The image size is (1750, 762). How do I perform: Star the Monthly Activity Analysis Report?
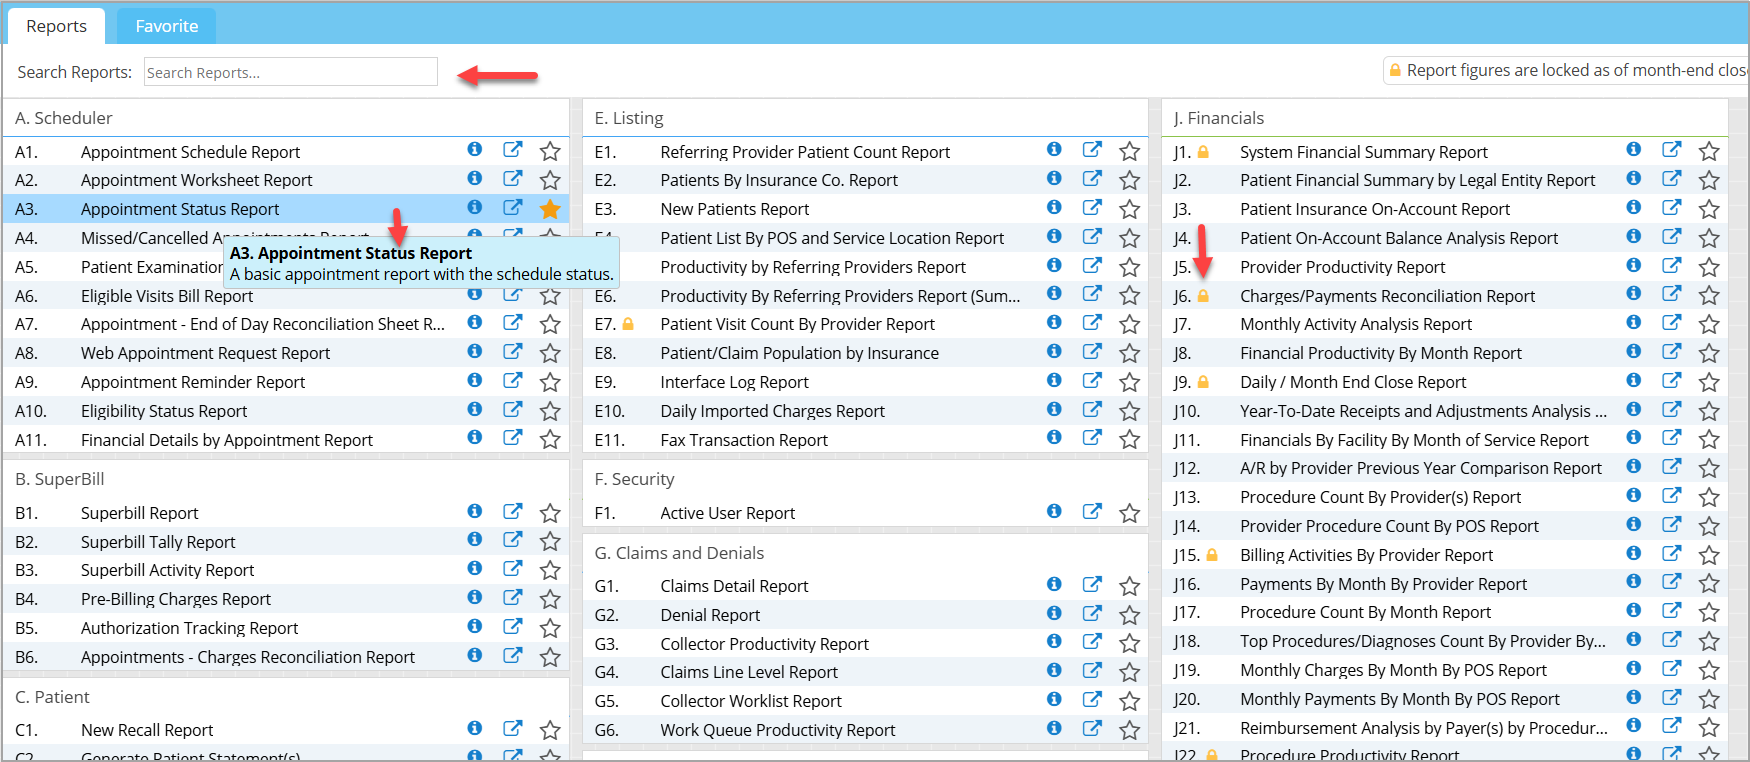coord(1709,324)
